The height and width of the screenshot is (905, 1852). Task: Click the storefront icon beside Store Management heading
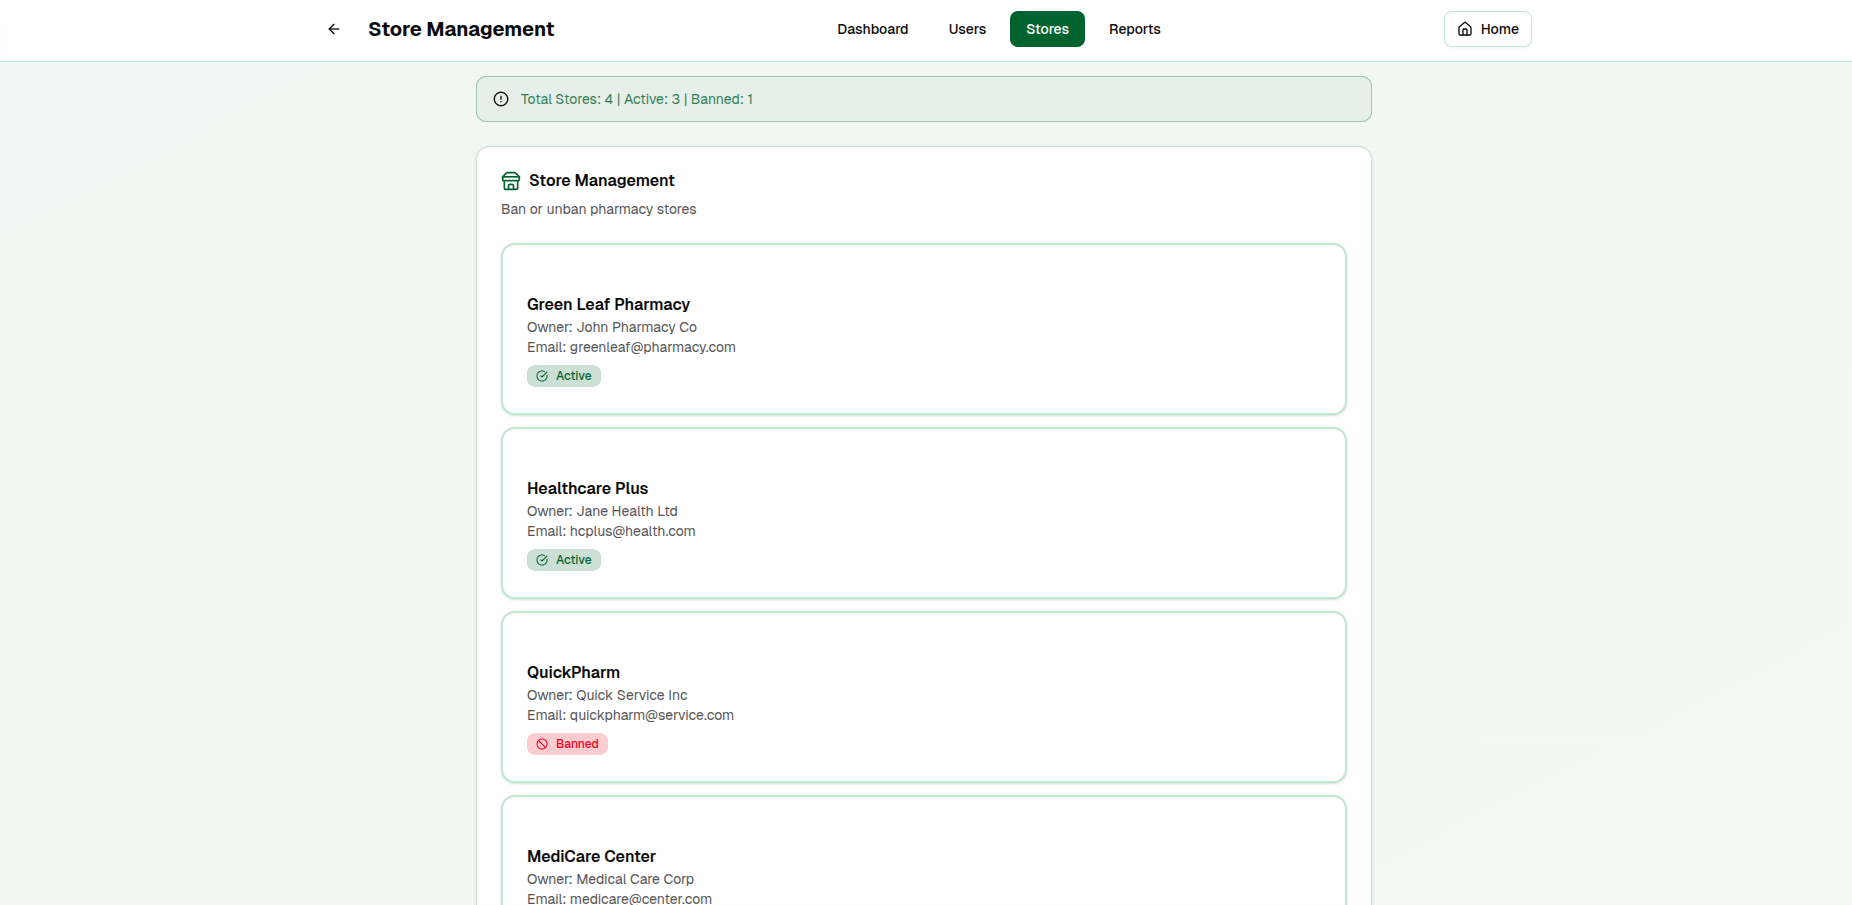[x=511, y=181]
